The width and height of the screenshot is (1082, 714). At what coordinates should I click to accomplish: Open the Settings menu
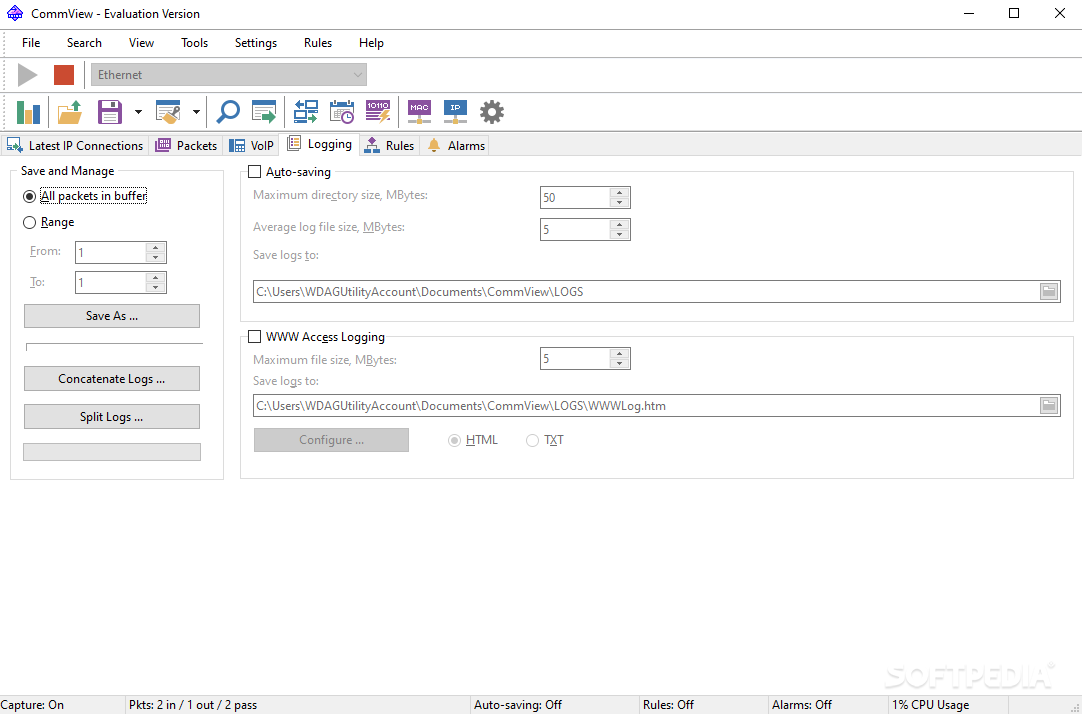[x=256, y=43]
